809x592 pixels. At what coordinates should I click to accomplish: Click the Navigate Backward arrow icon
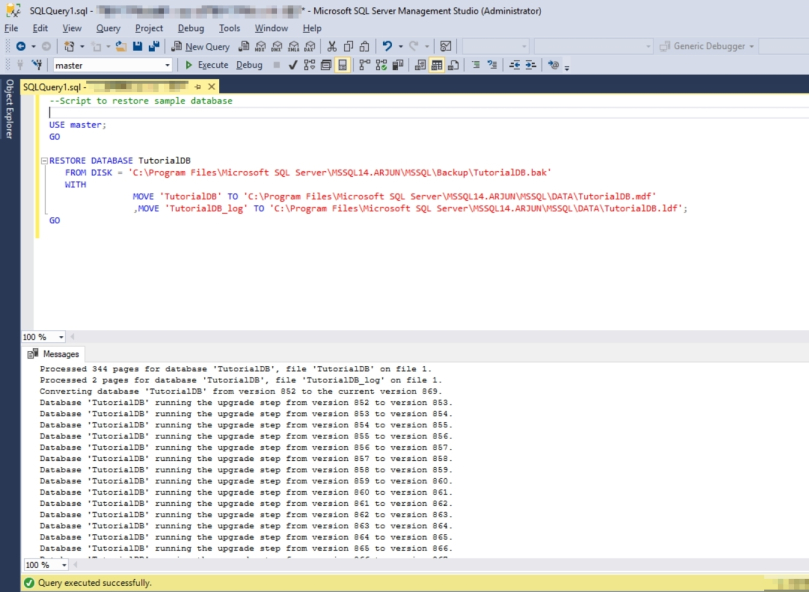tap(21, 46)
